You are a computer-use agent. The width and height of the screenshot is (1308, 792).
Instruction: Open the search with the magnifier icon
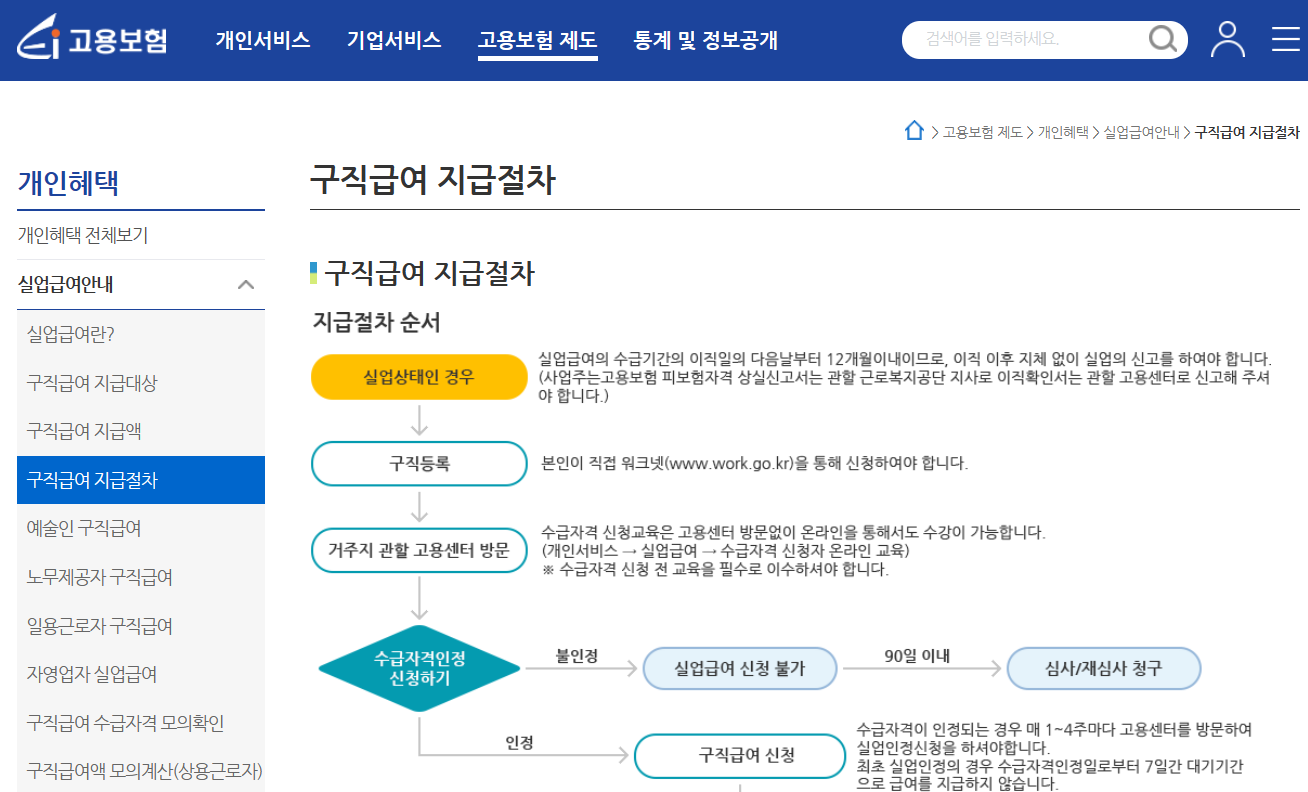coord(1162,40)
